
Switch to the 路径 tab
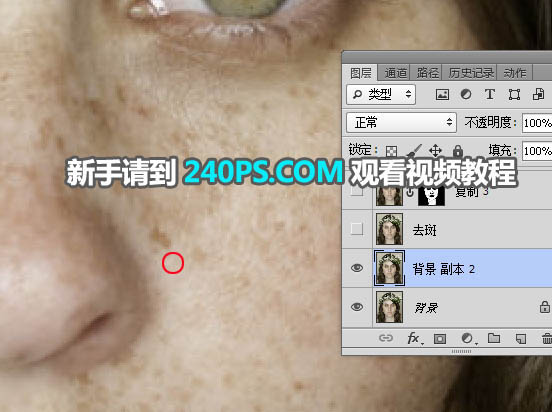pos(428,73)
